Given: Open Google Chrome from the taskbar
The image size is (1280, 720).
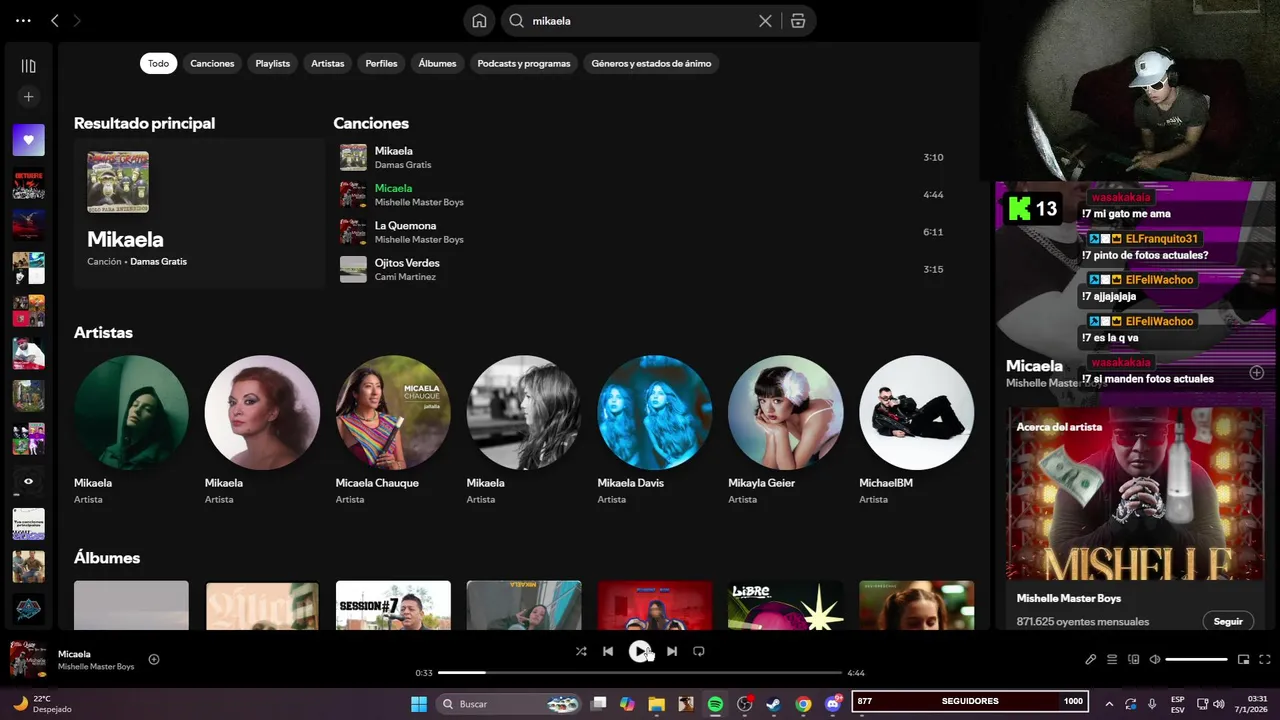Looking at the screenshot, I should [803, 704].
